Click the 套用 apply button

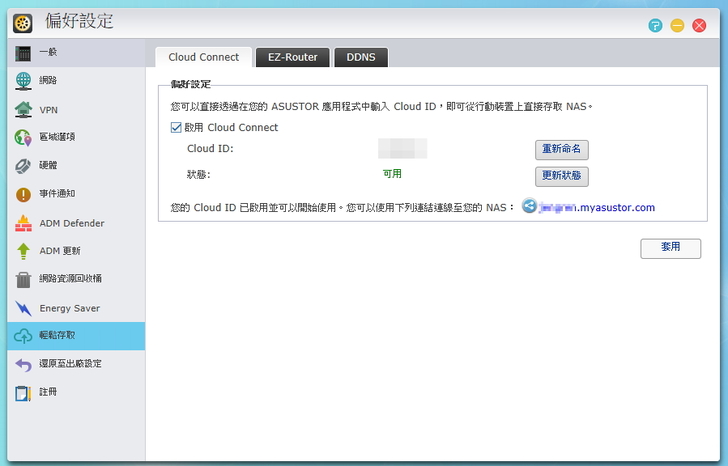click(x=670, y=248)
